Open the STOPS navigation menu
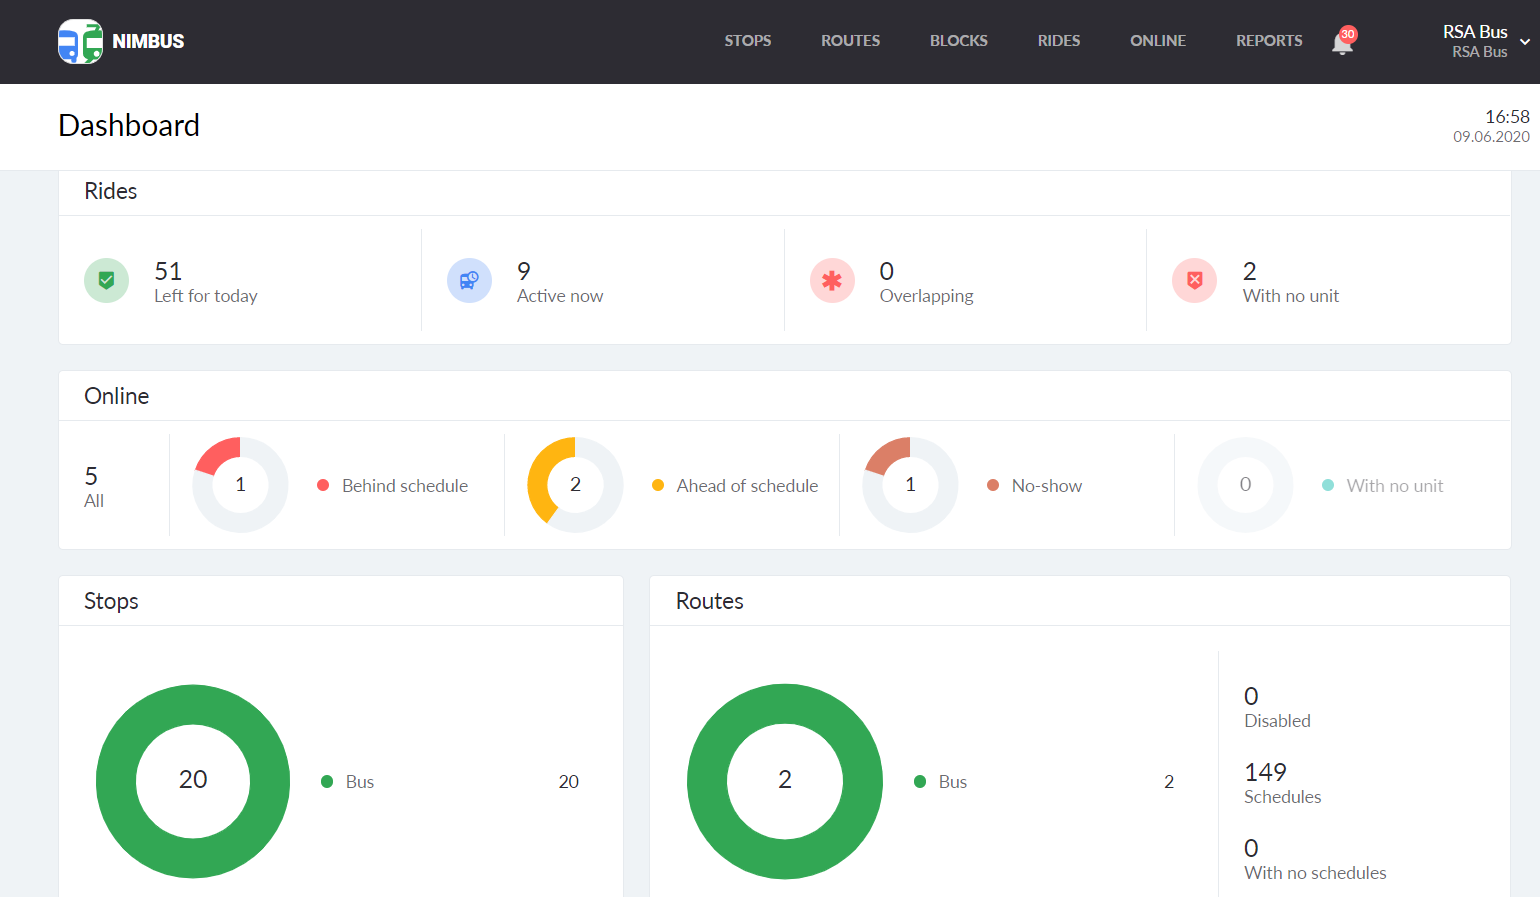This screenshot has height=897, width=1540. coord(747,41)
